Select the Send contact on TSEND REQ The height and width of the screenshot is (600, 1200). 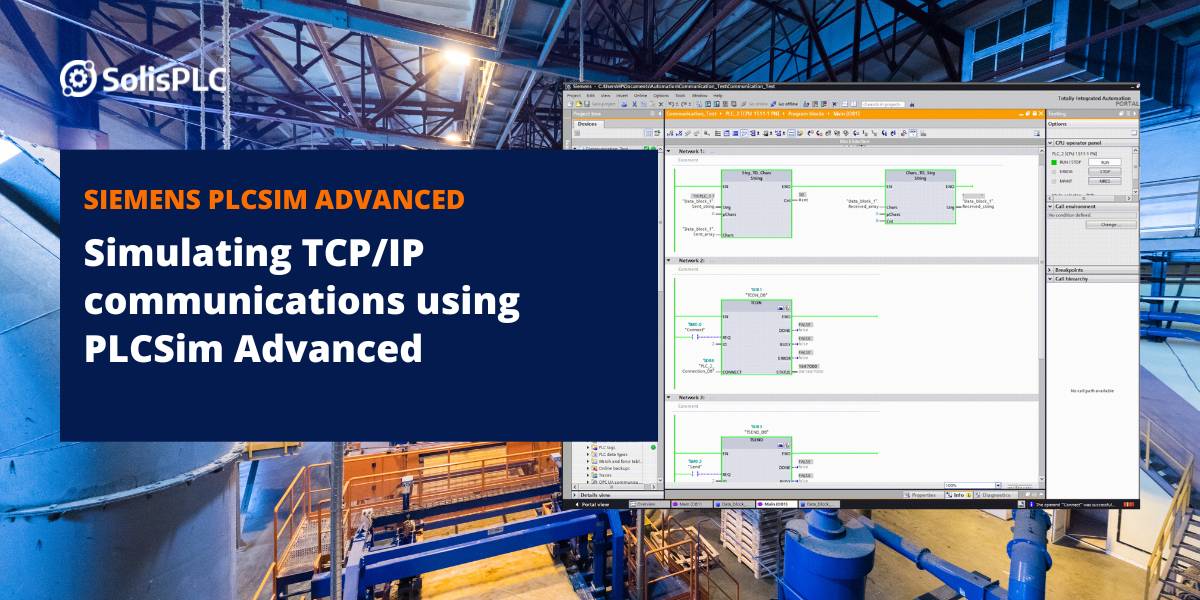point(695,474)
